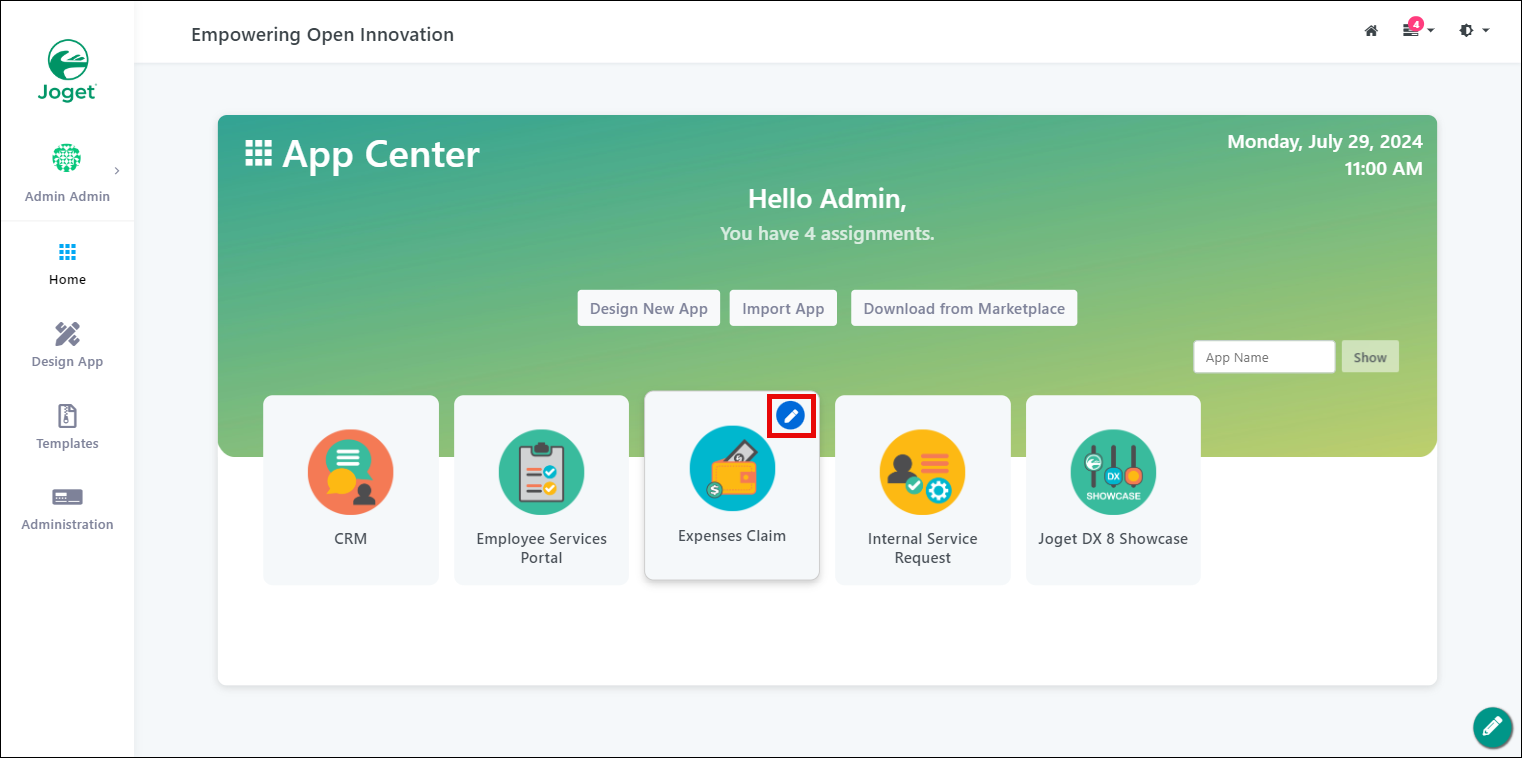
Task: Open the Internal Service Request app icon
Action: (x=923, y=472)
